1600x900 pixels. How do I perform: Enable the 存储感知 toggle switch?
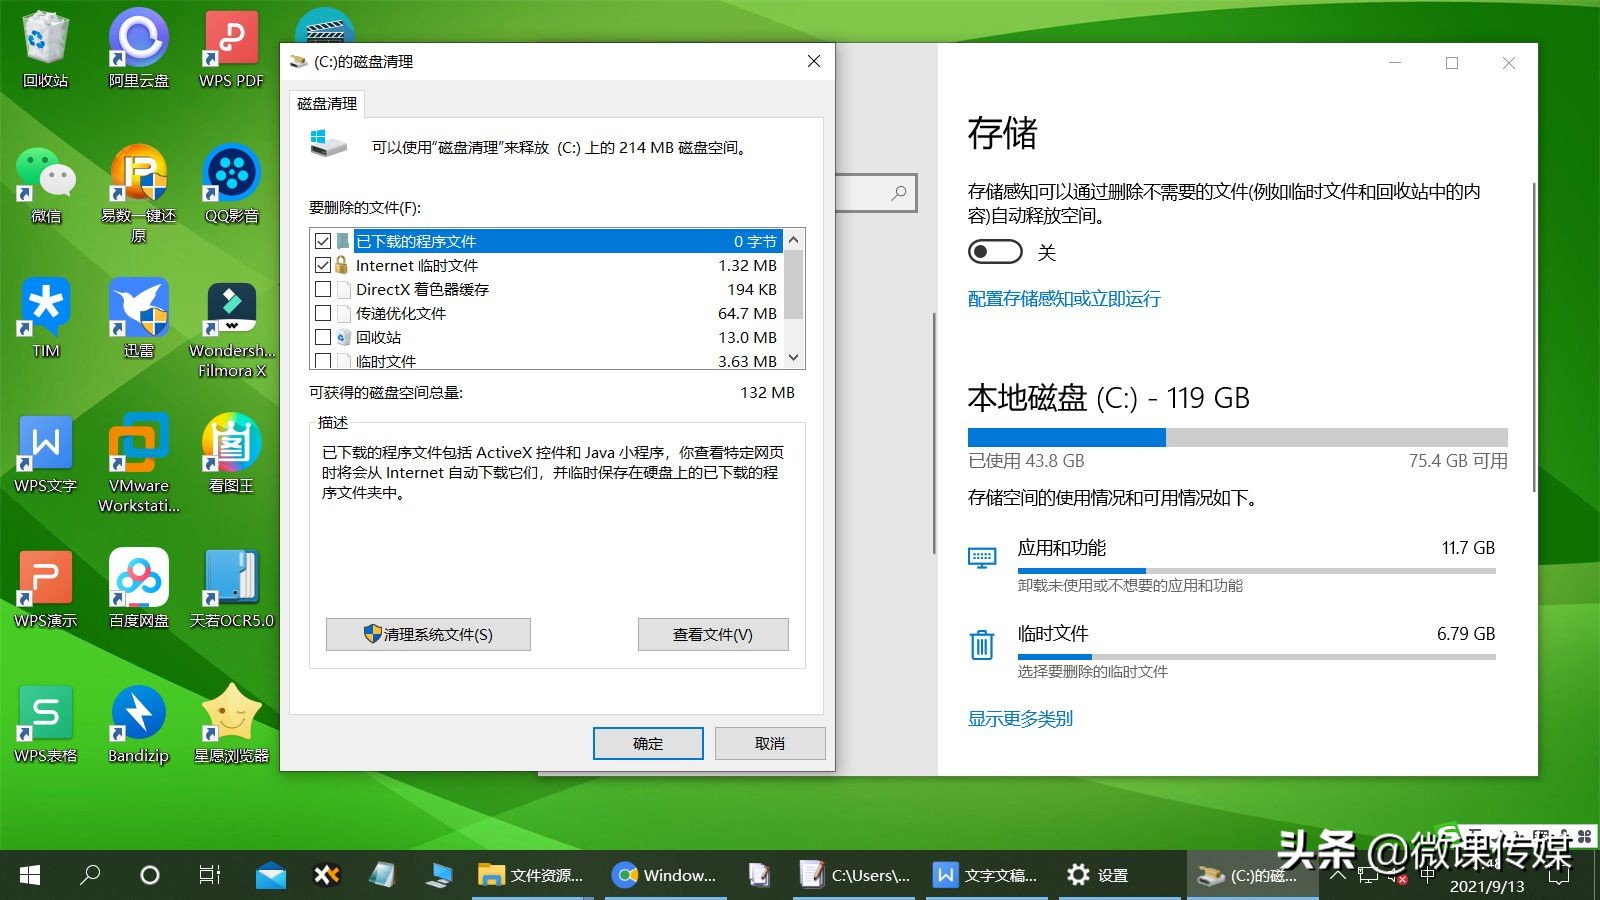point(994,252)
